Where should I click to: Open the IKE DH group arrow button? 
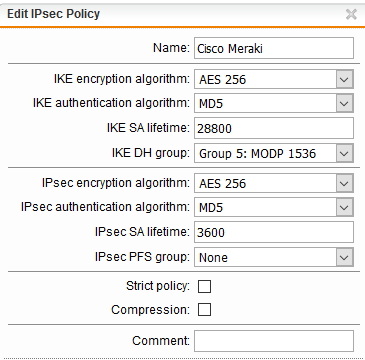(x=344, y=153)
